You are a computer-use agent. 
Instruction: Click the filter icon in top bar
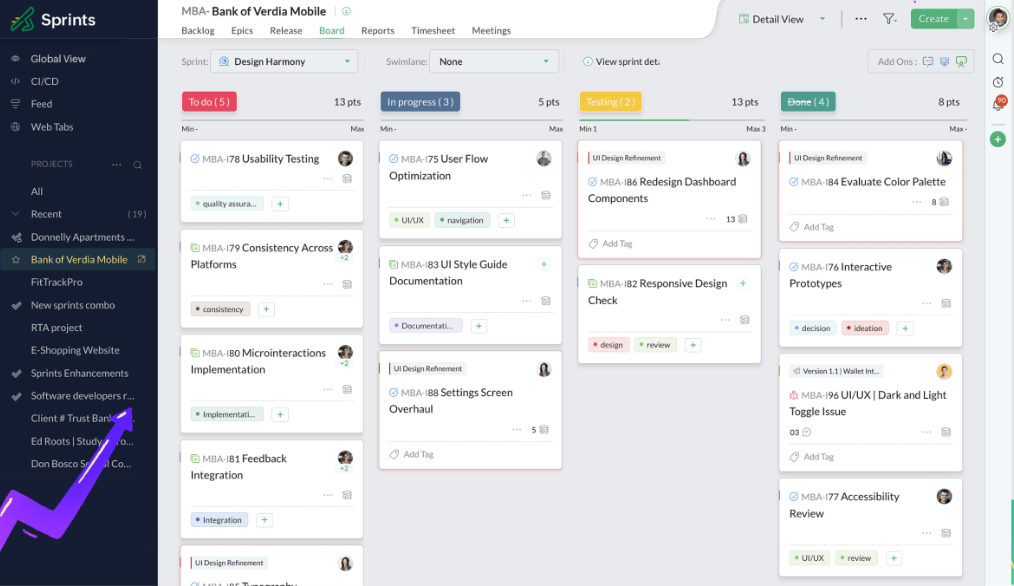point(890,19)
